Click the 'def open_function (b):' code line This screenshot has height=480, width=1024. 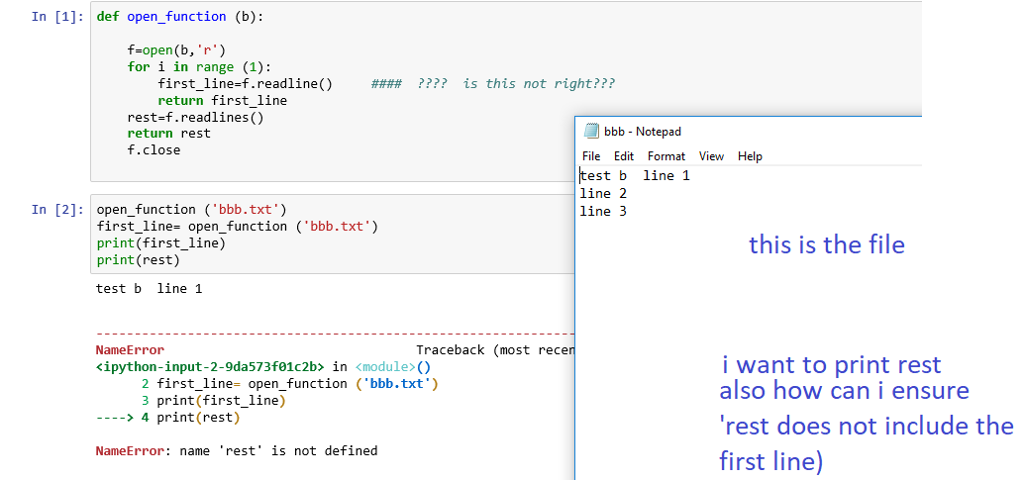coord(180,16)
